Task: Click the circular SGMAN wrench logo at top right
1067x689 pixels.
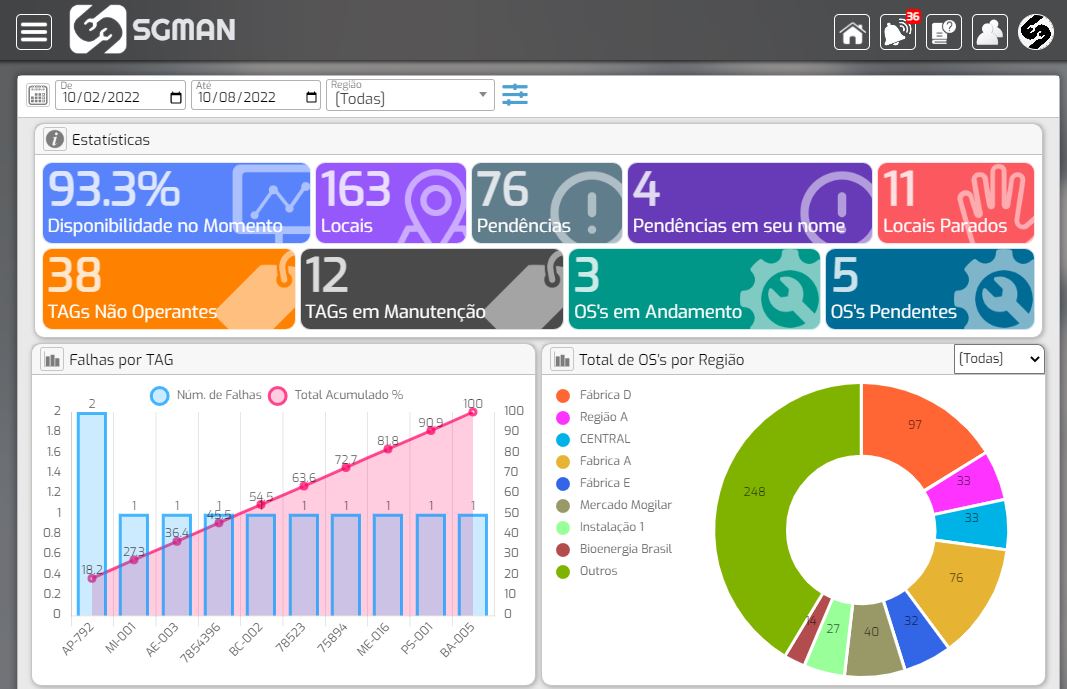Action: pos(1035,31)
